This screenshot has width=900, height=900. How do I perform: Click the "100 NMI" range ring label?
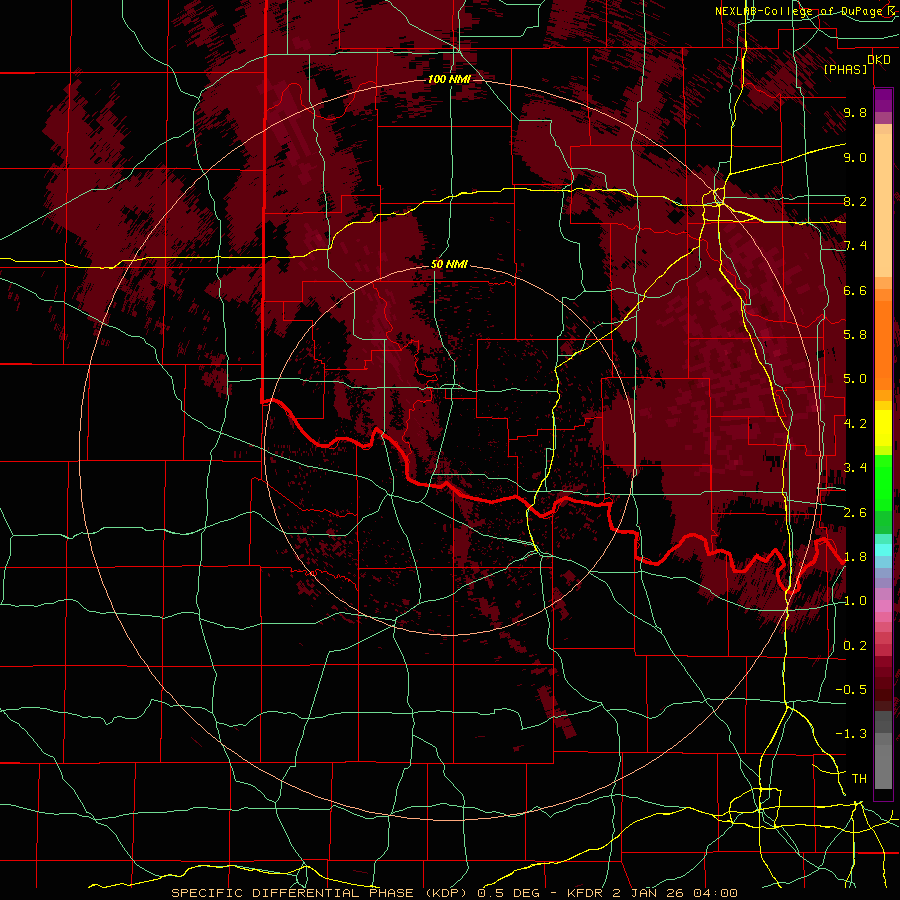point(449,79)
